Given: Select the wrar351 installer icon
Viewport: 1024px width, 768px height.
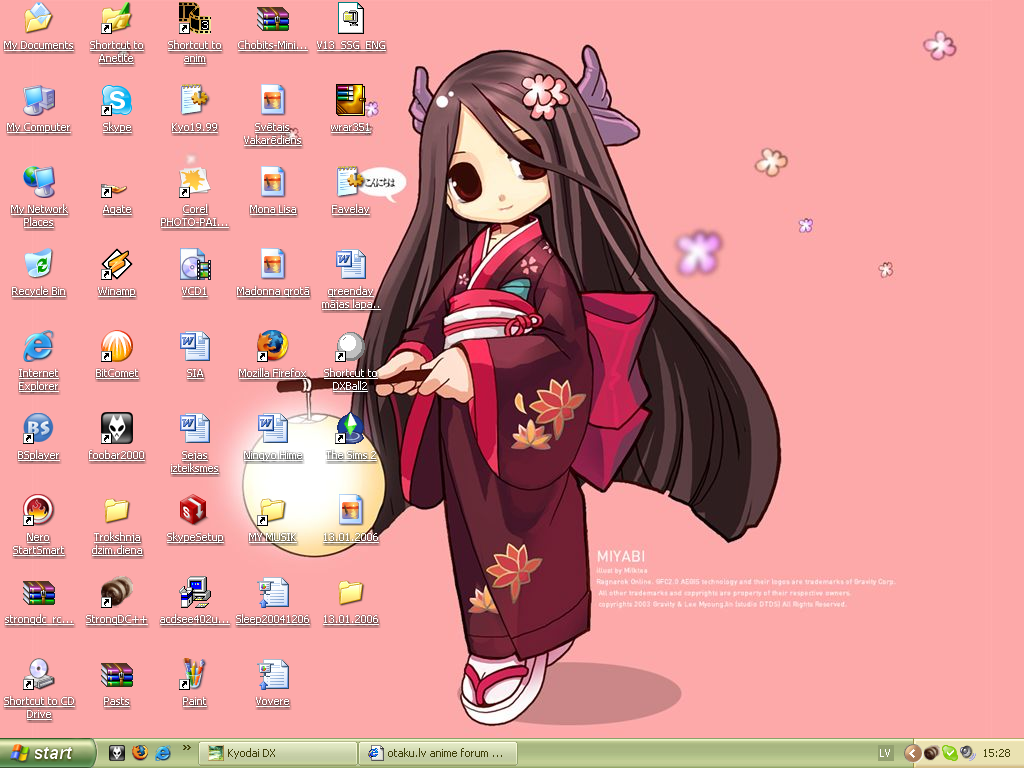Looking at the screenshot, I should 351,101.
